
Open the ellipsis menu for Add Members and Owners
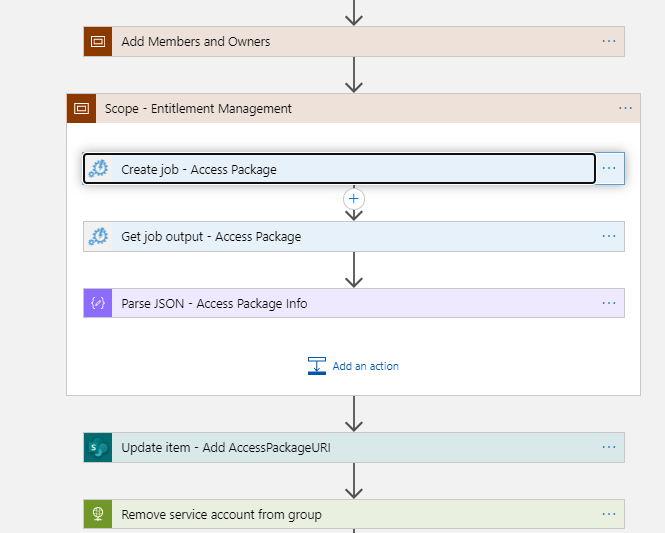tap(609, 41)
